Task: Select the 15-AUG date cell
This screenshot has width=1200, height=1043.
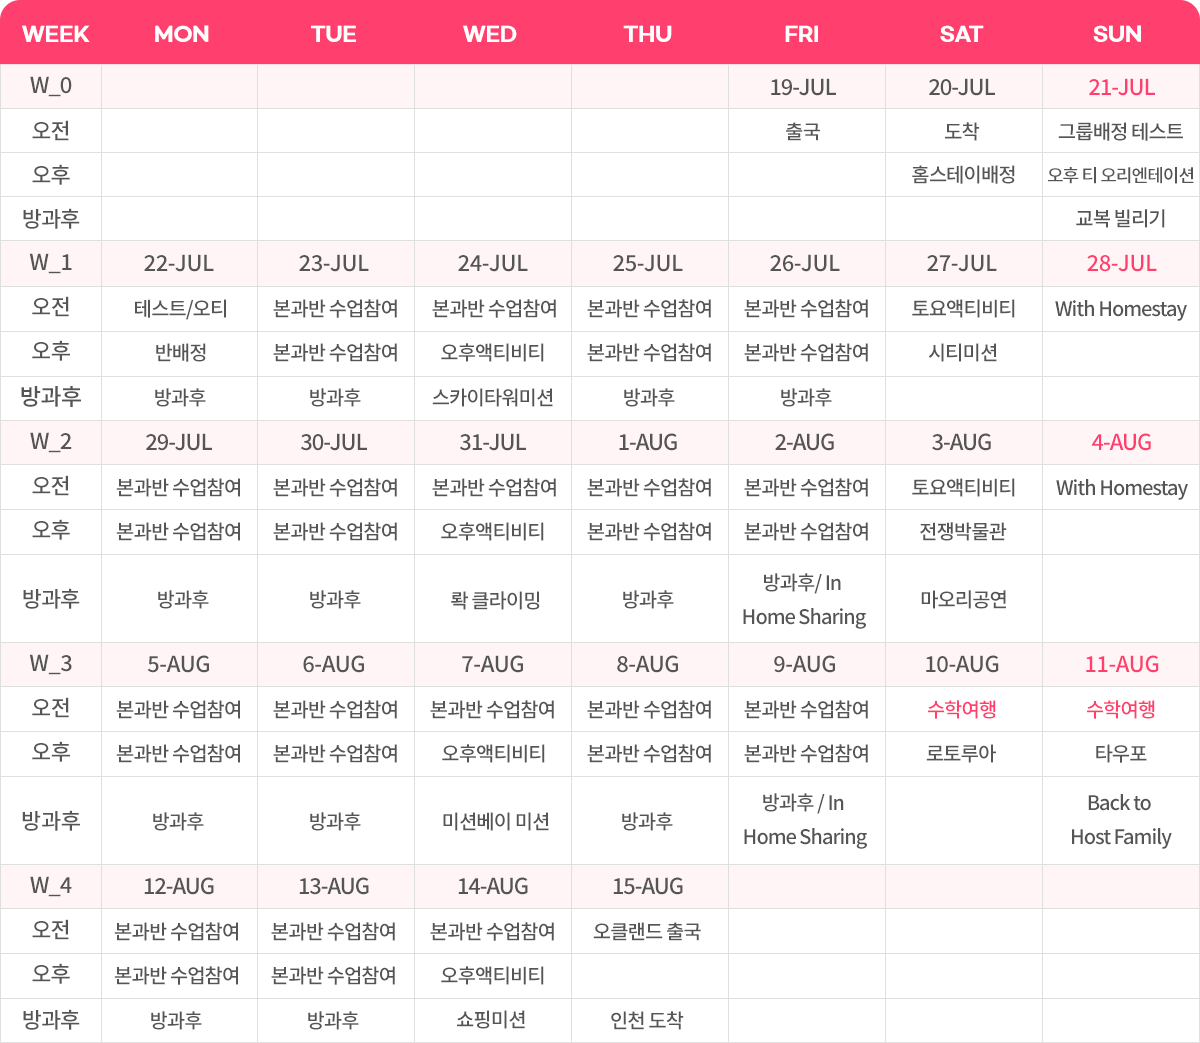Action: (x=648, y=886)
